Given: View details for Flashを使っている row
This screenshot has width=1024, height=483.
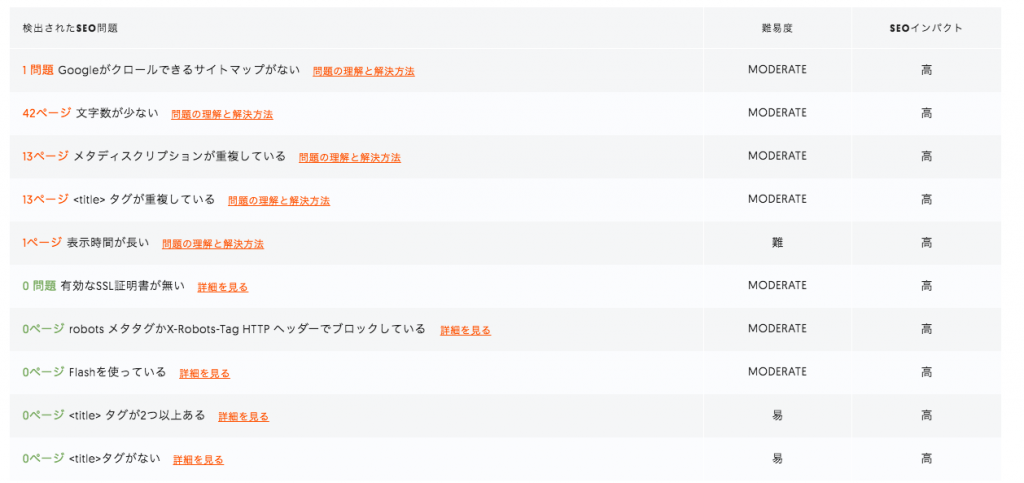Looking at the screenshot, I should (204, 373).
